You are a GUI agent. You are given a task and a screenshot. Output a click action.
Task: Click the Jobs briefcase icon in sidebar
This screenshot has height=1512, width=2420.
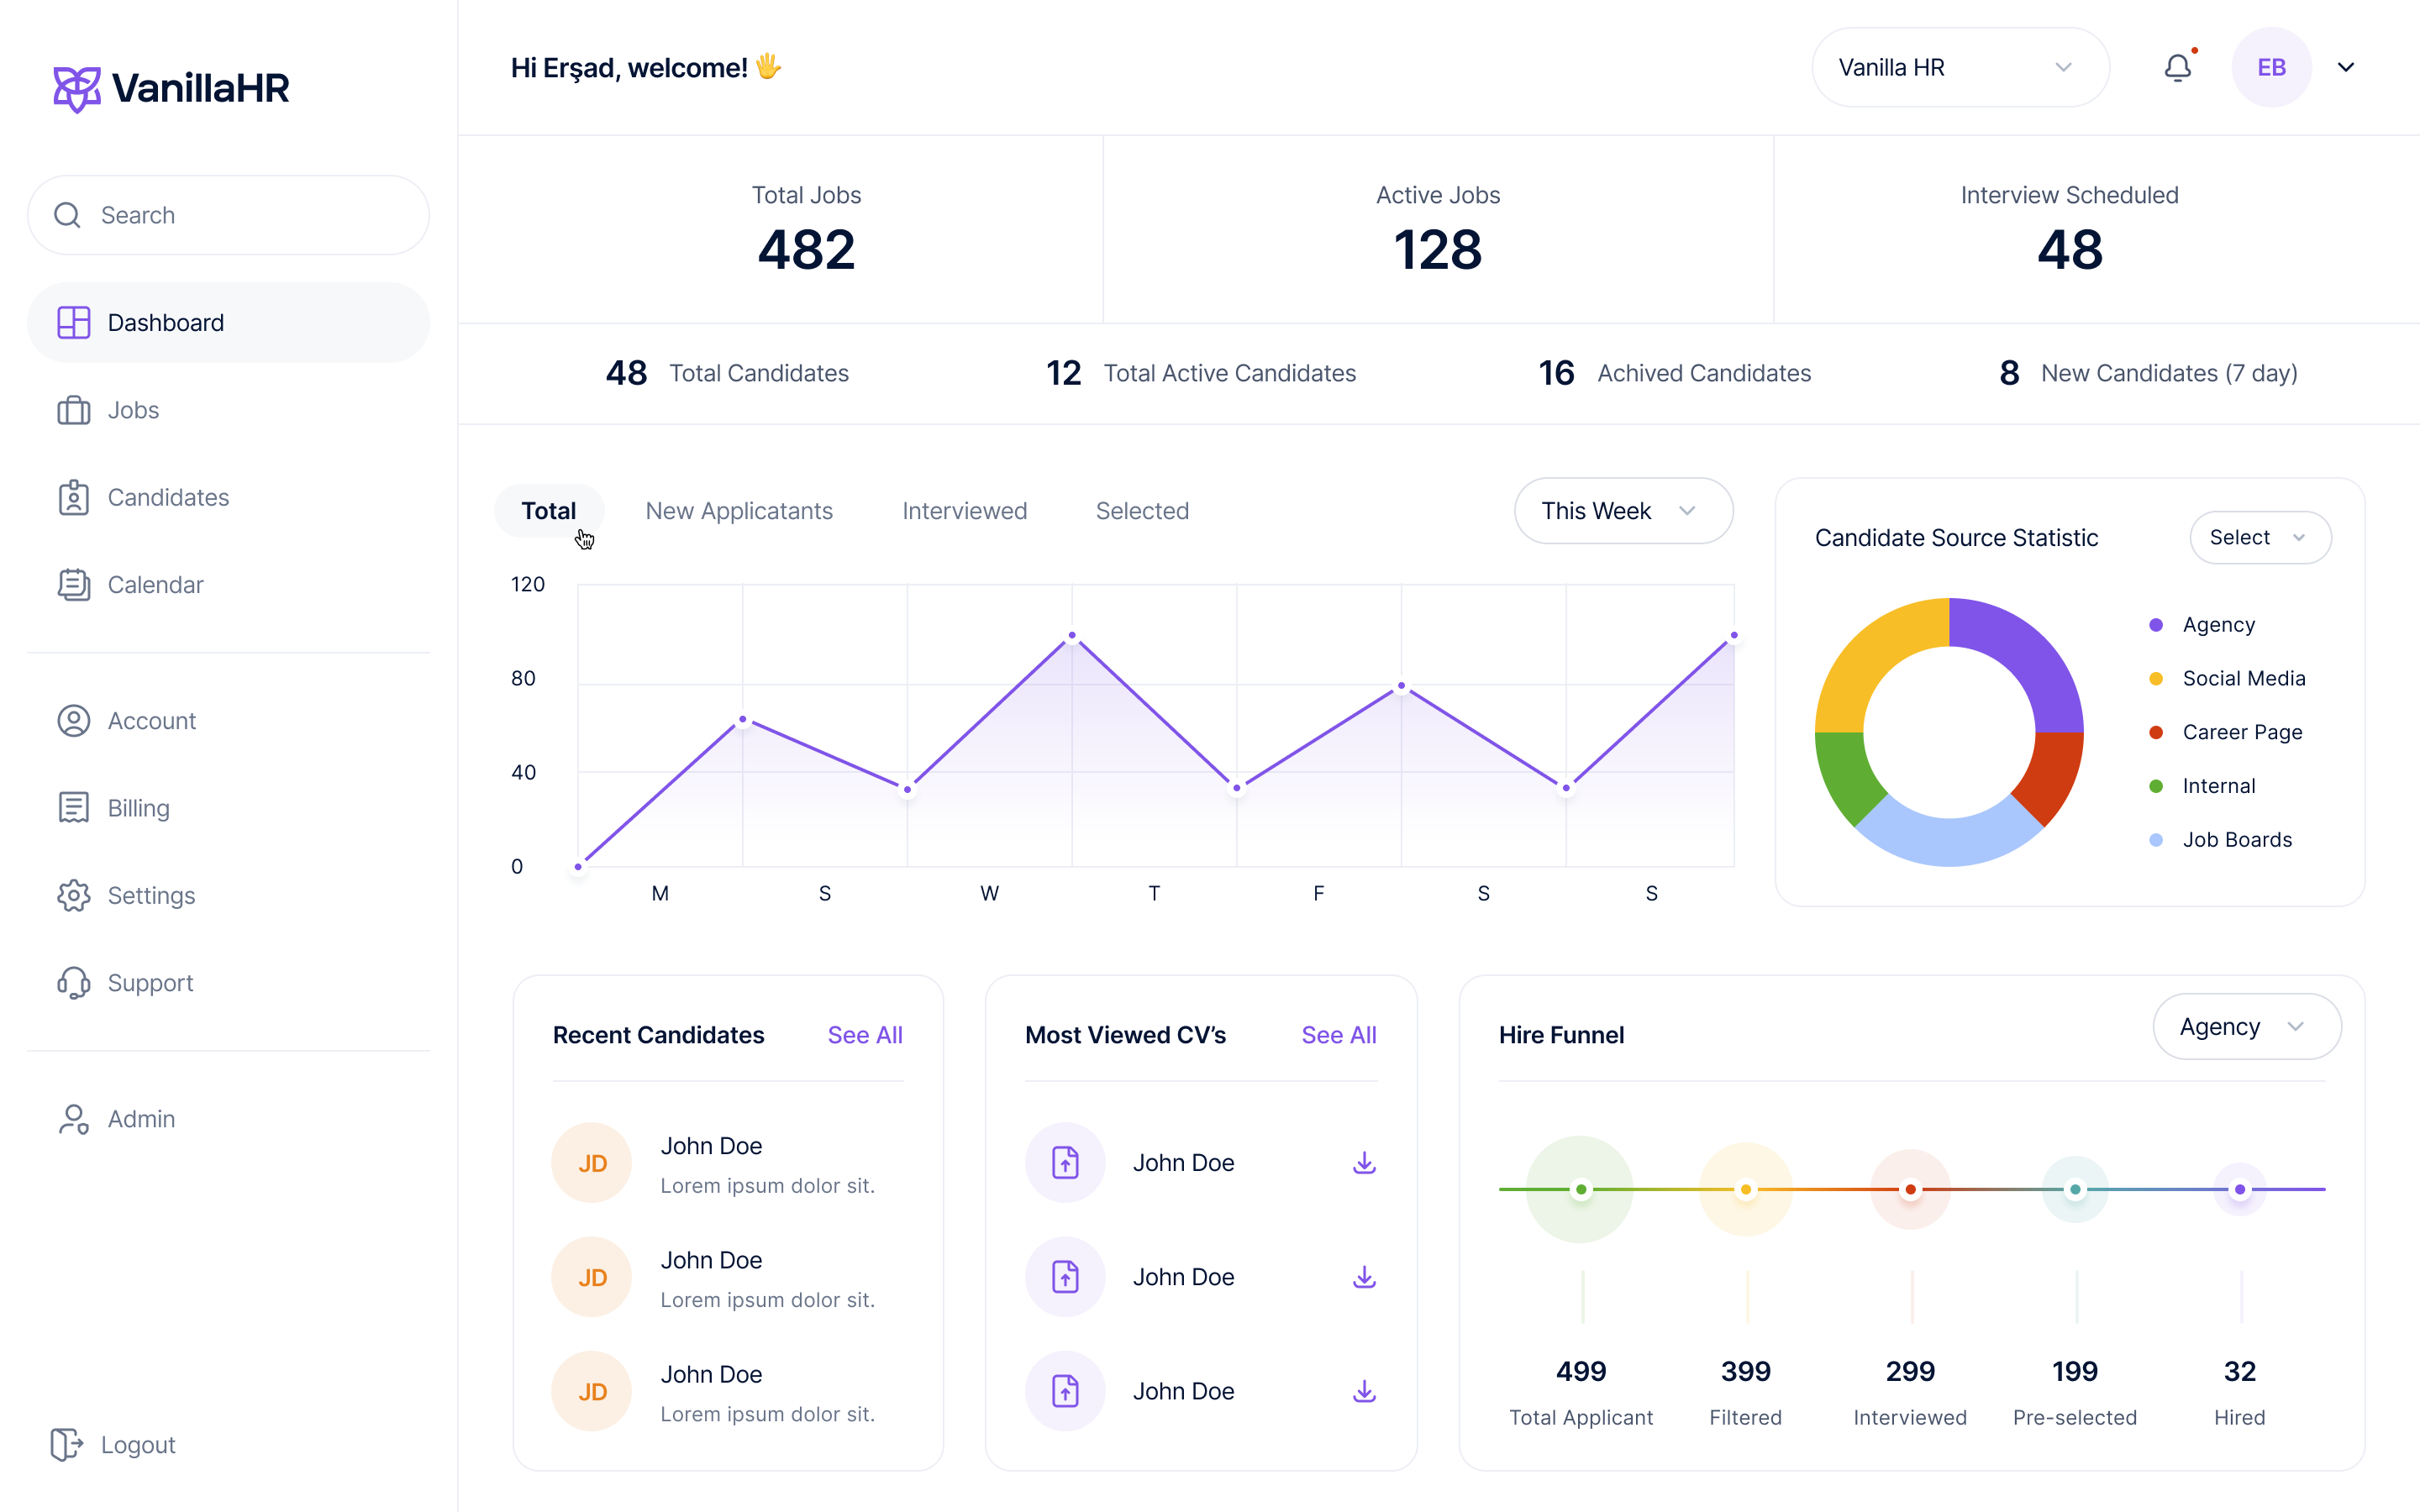point(73,410)
